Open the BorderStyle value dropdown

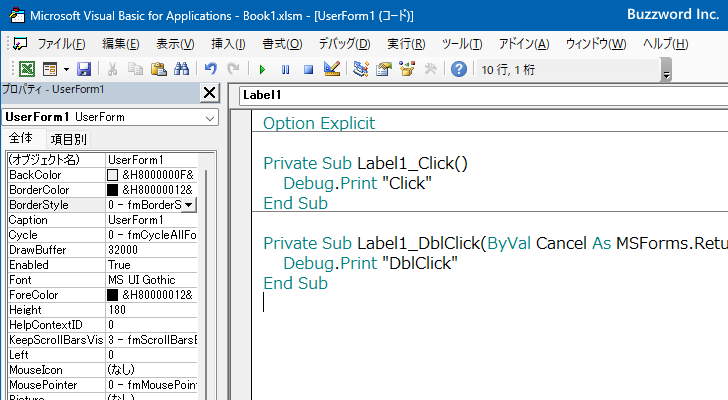(x=189, y=205)
